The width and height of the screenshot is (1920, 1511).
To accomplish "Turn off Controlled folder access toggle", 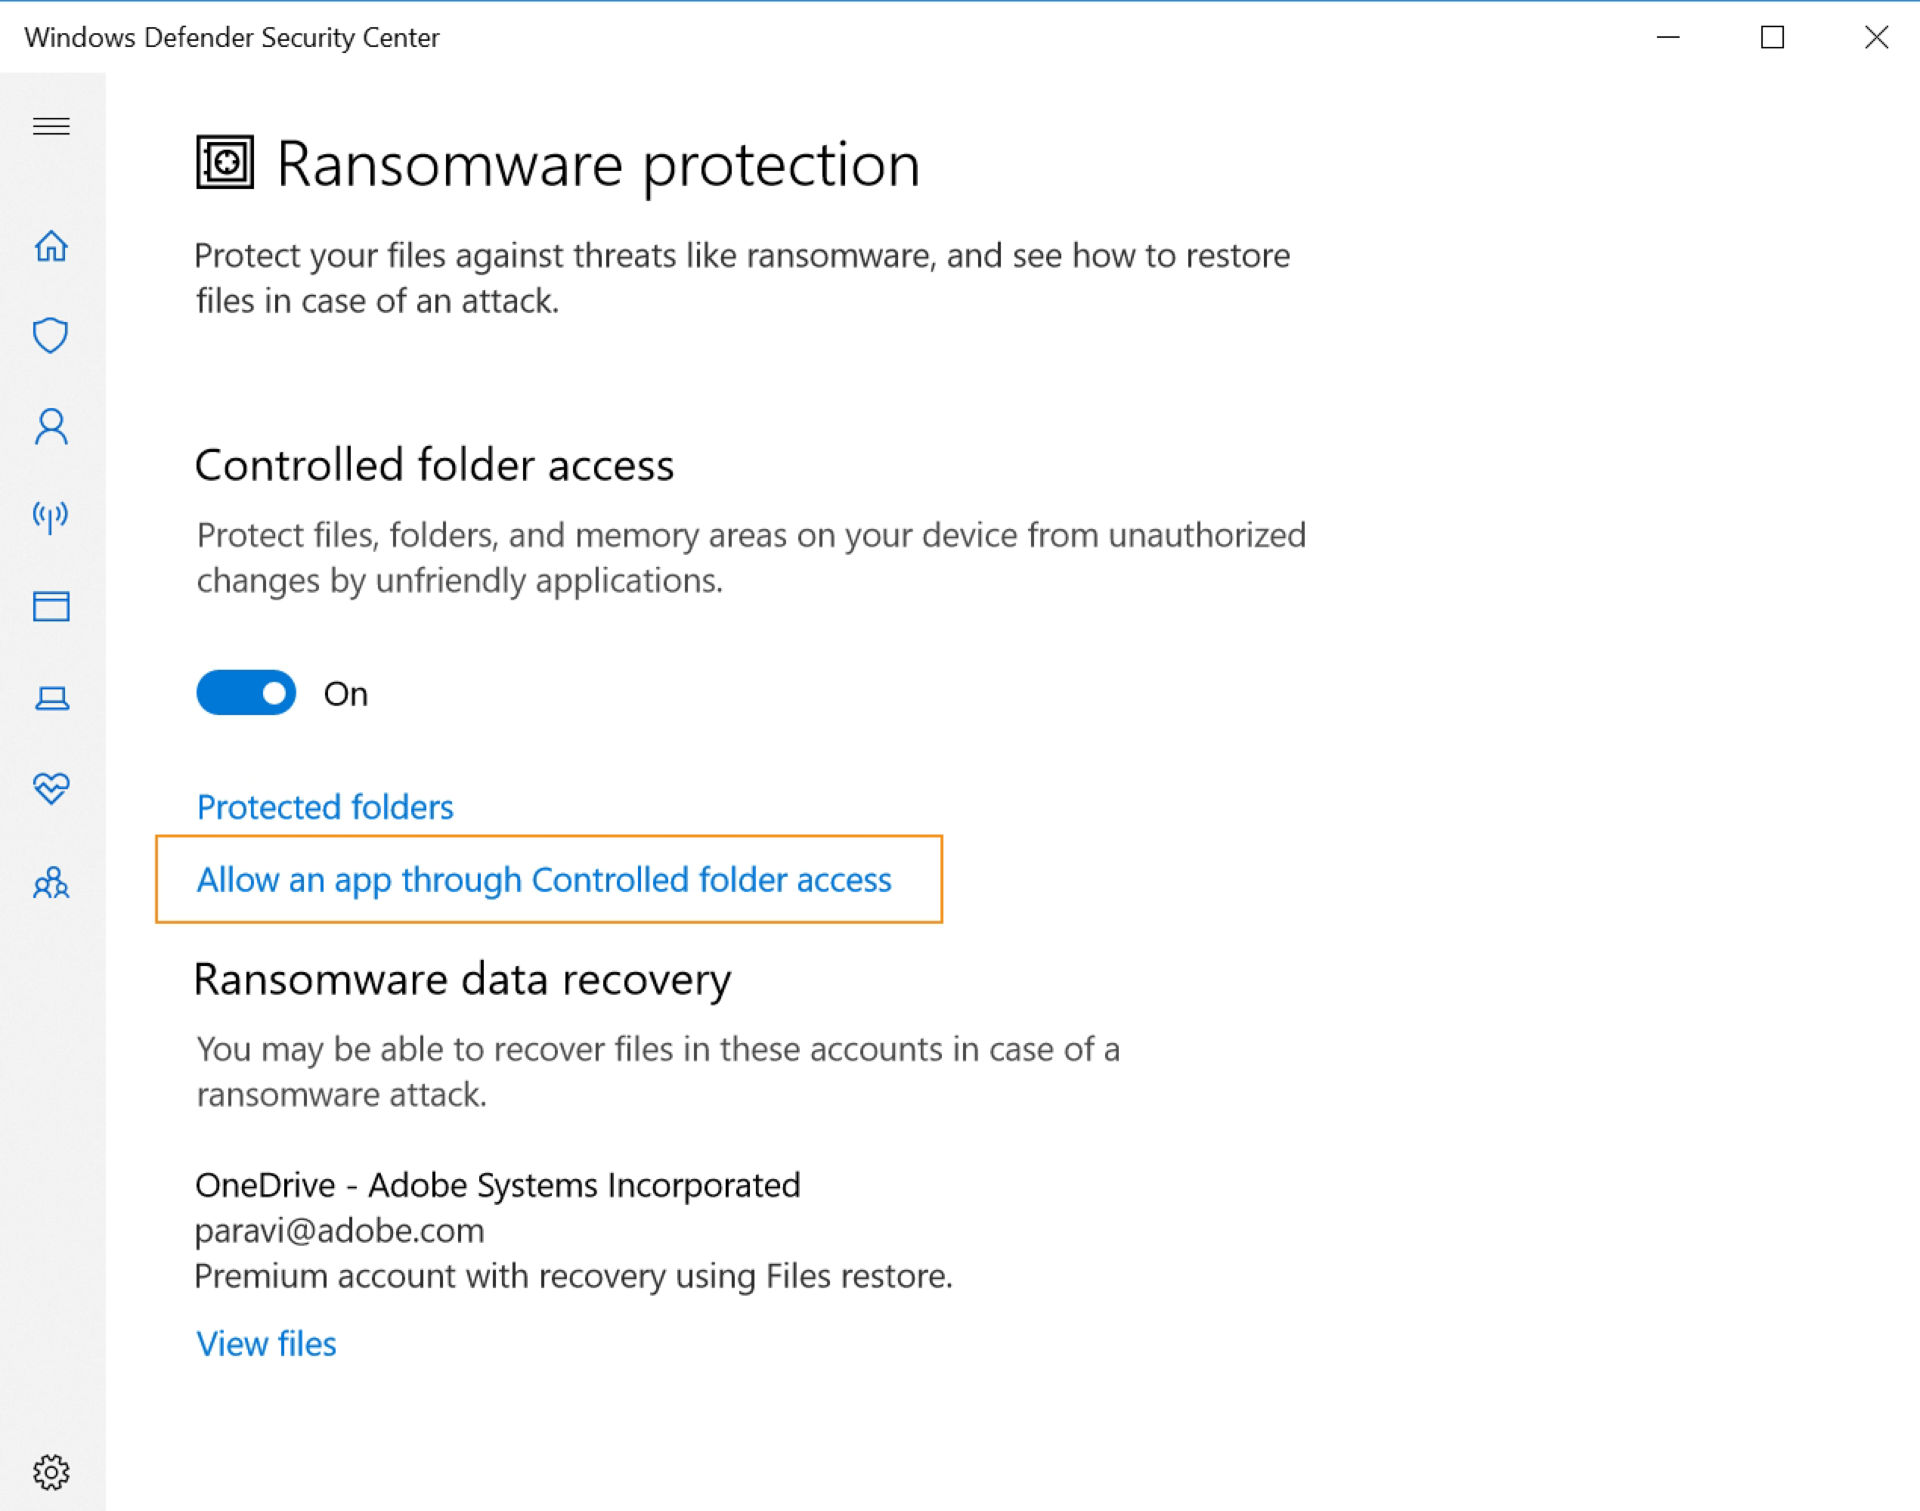I will click(x=246, y=693).
